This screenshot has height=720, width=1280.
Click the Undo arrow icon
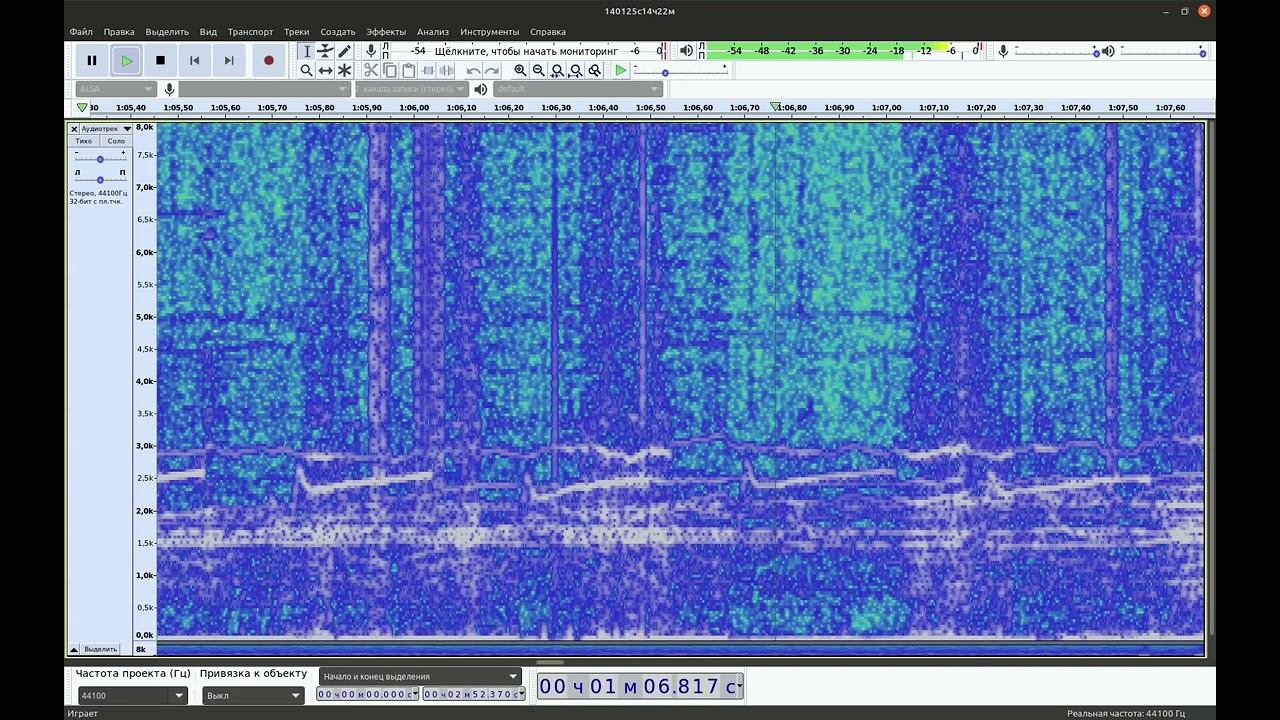tap(473, 70)
